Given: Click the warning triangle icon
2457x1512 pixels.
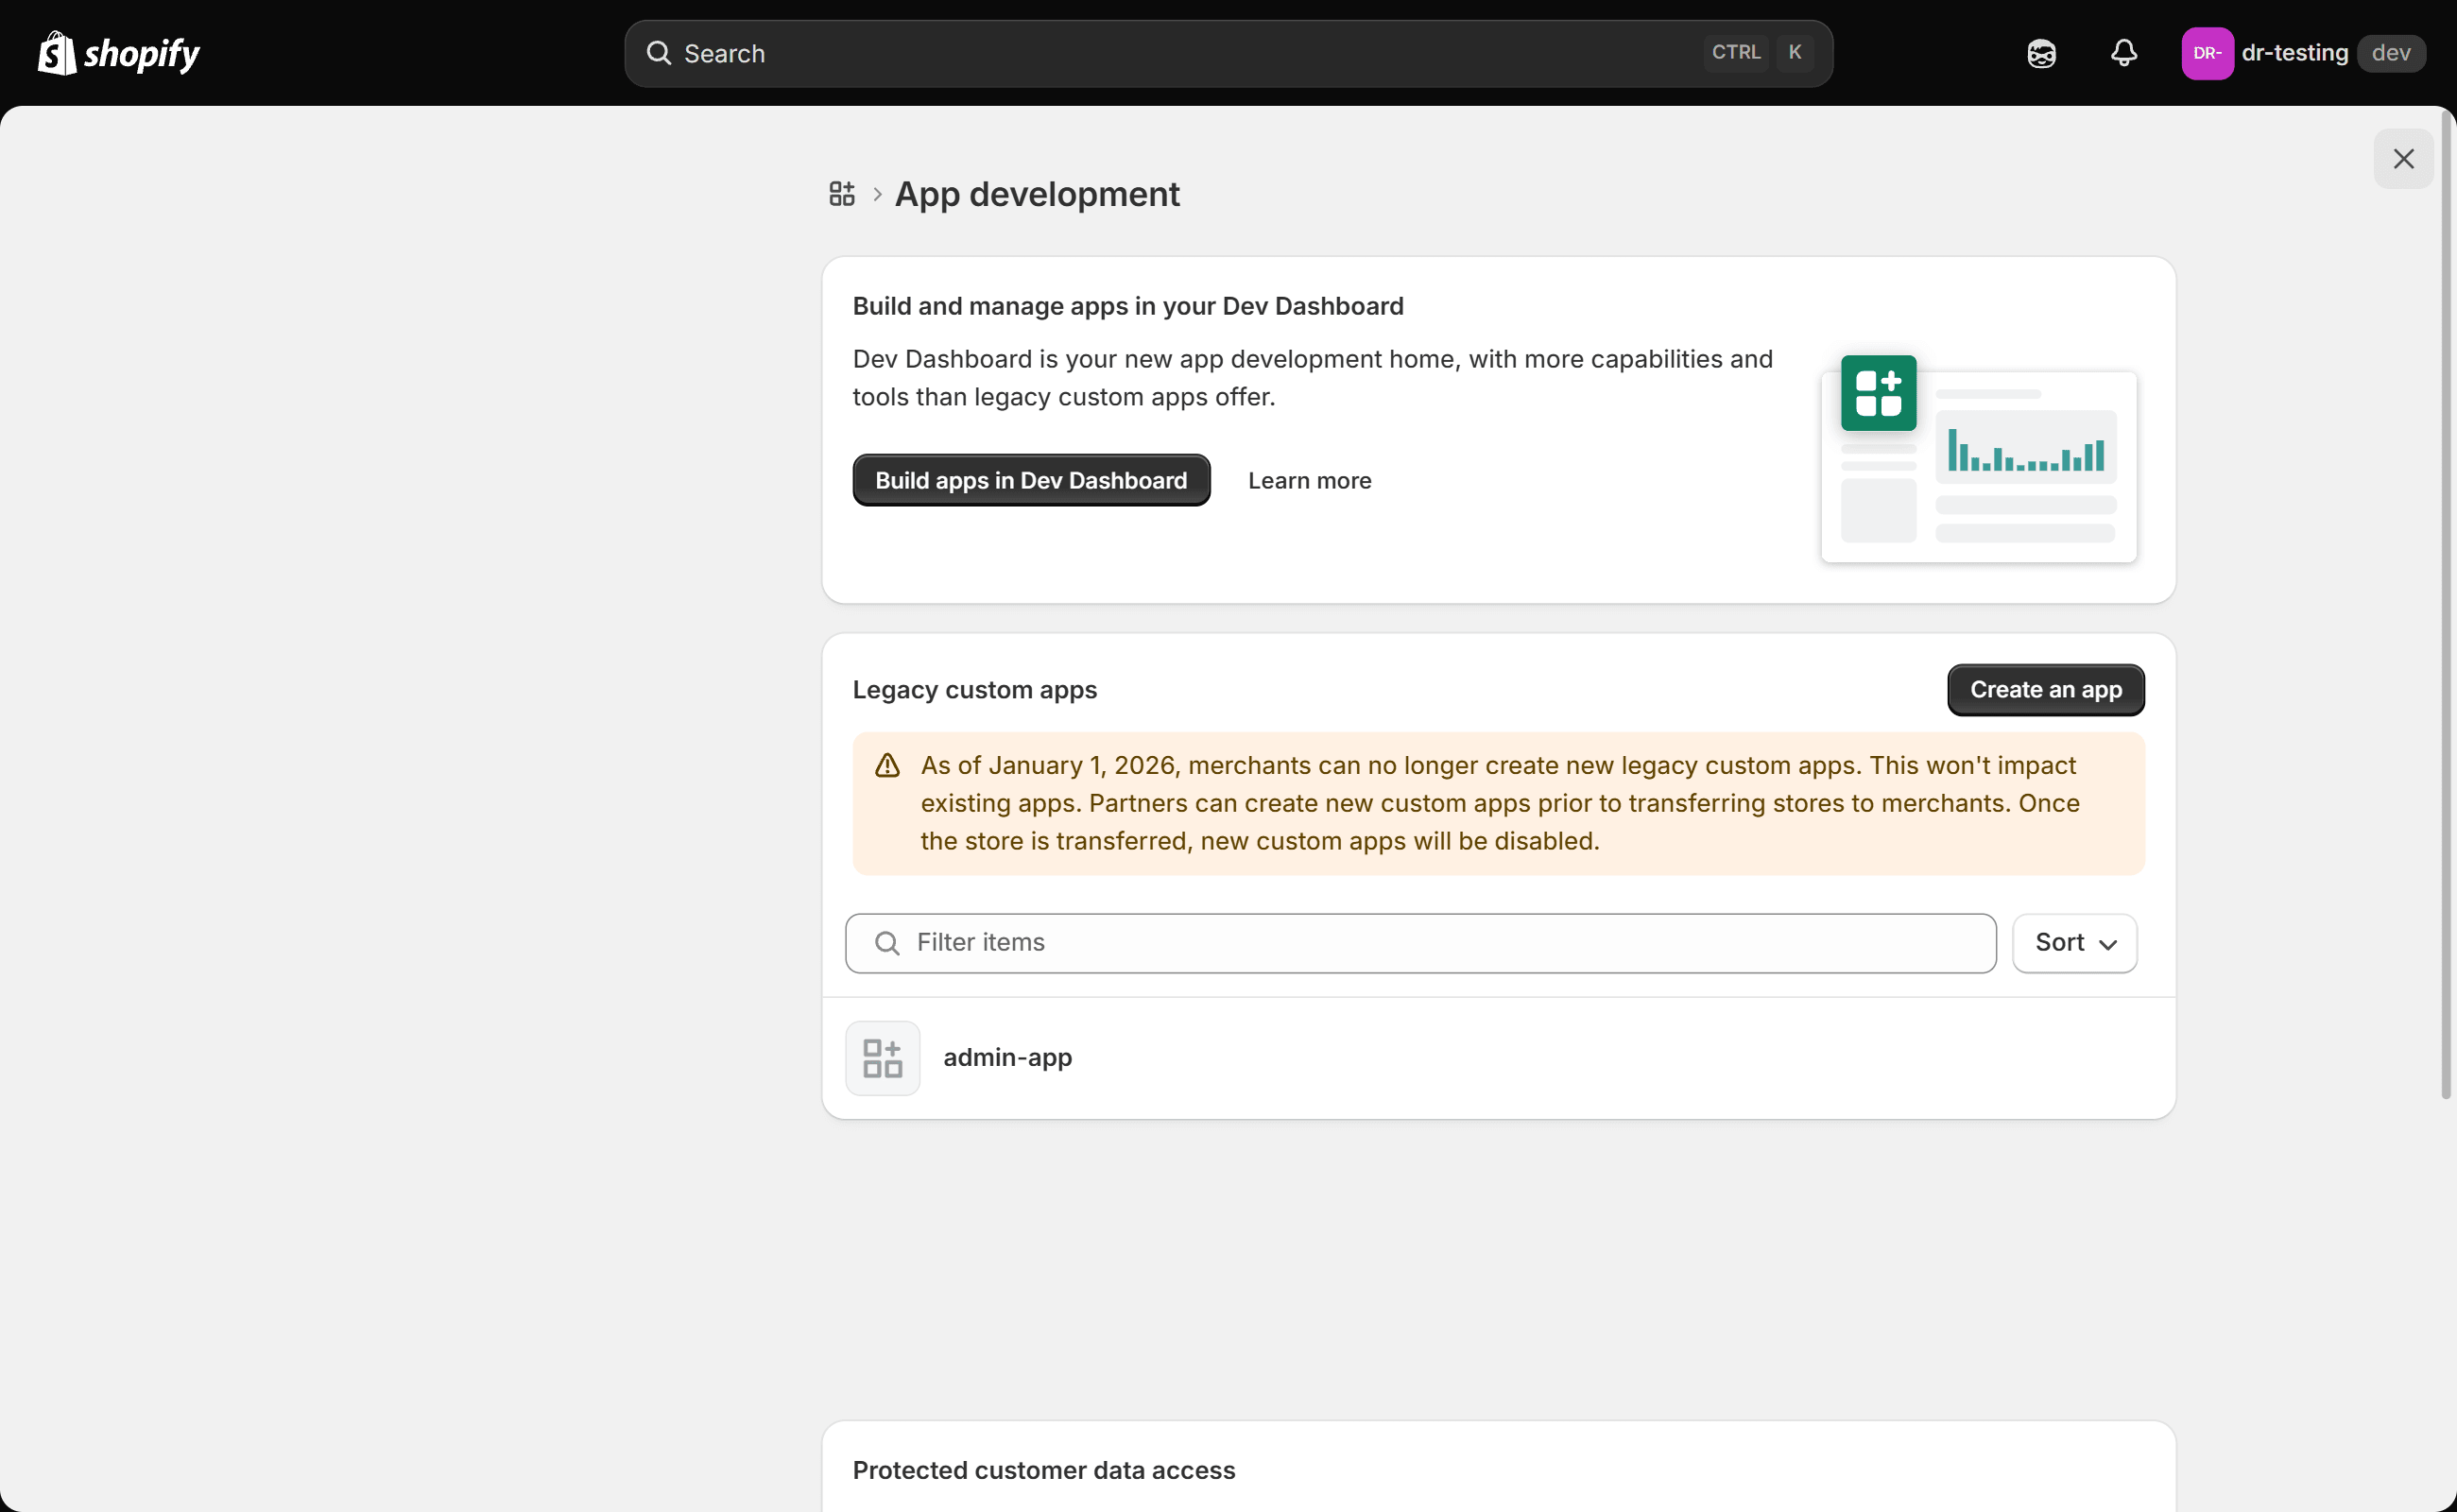Looking at the screenshot, I should (887, 766).
